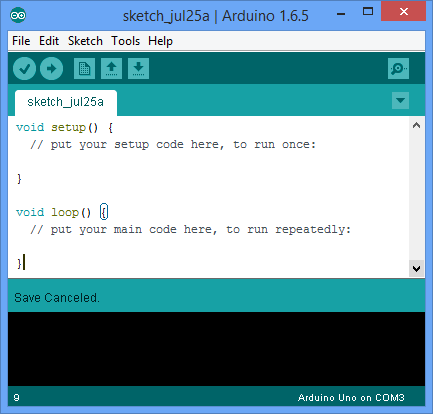Create a new sketch with New icon
Image resolution: width=433 pixels, height=414 pixels.
tap(84, 69)
